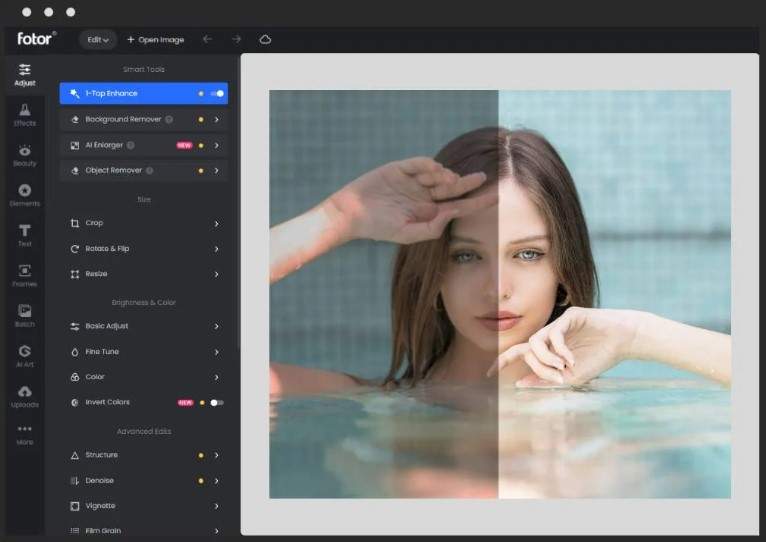Open the Effects panel in sidebar
This screenshot has width=766, height=542.
pyautogui.click(x=24, y=114)
